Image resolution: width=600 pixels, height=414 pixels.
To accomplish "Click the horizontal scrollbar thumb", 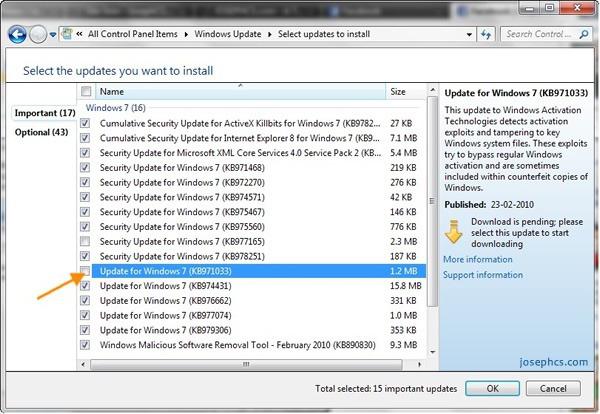I will [x=246, y=365].
